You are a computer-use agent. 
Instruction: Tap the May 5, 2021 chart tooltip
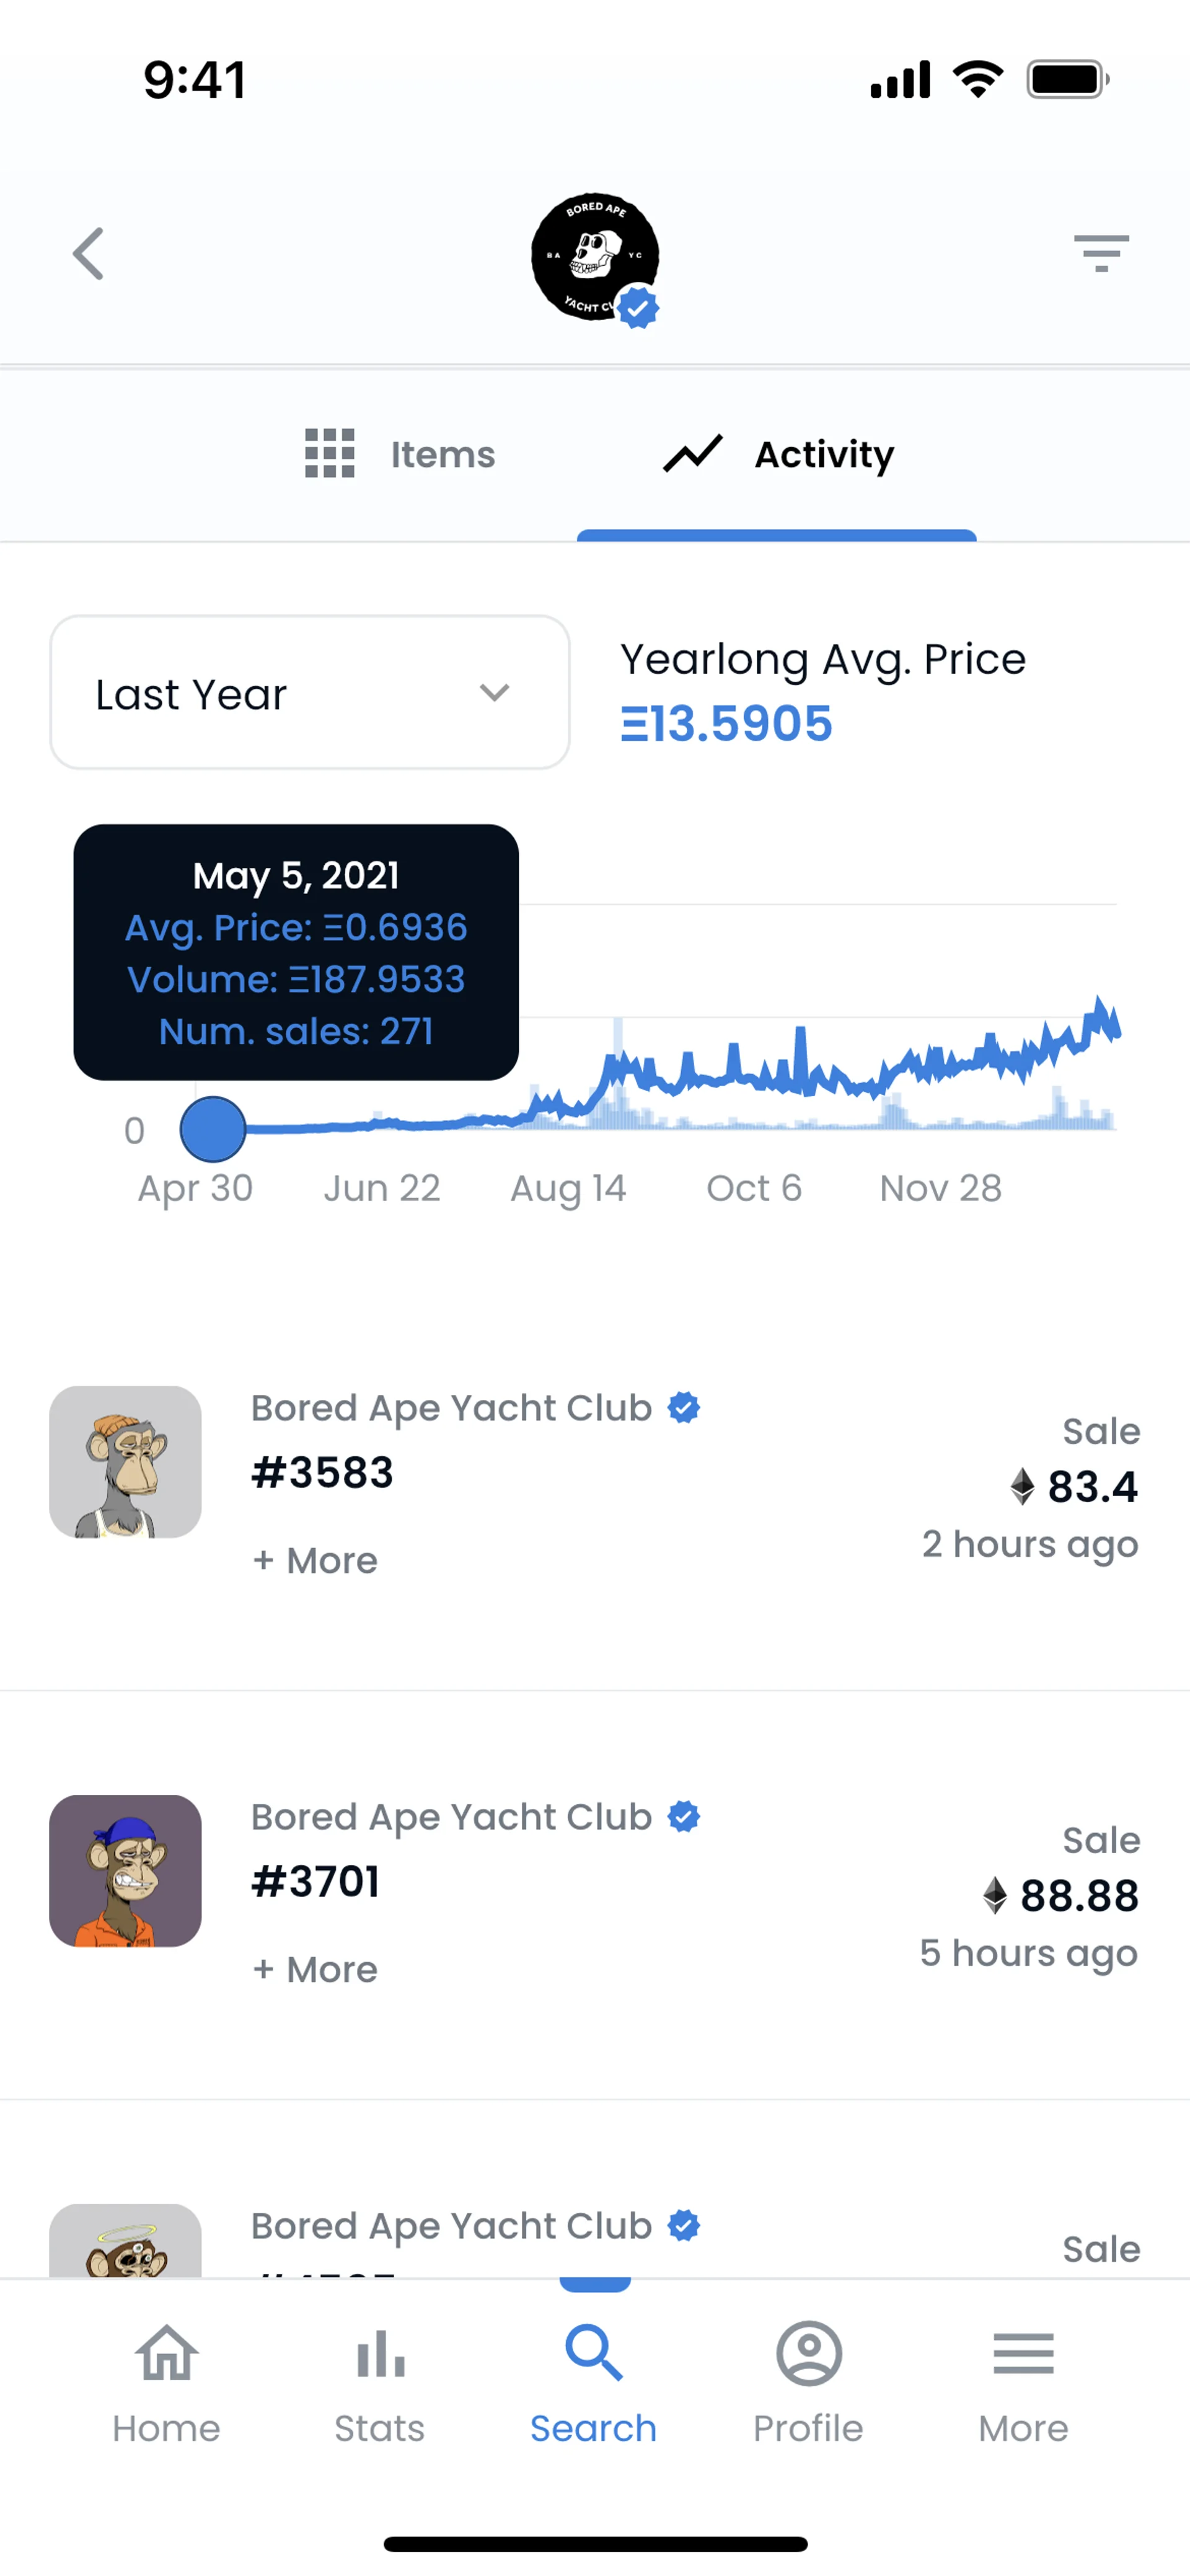pyautogui.click(x=296, y=952)
